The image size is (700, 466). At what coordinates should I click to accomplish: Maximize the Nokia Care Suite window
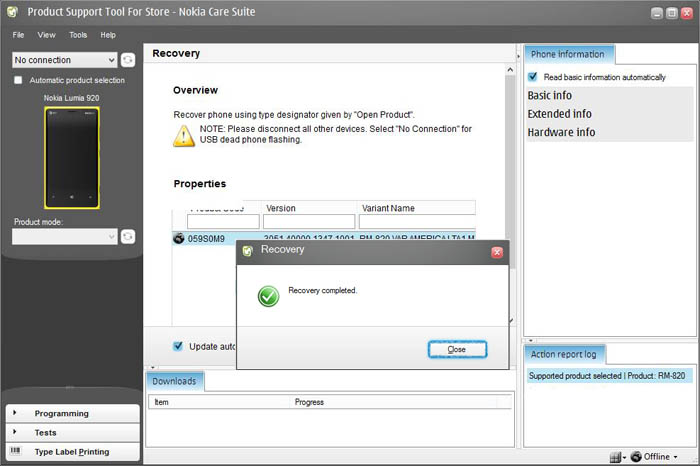click(x=672, y=13)
